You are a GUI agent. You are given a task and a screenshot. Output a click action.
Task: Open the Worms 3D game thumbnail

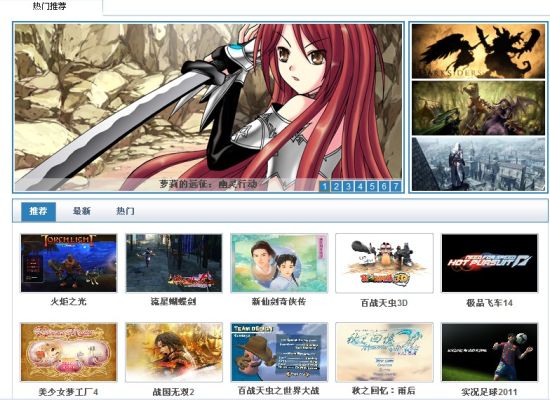pos(384,263)
